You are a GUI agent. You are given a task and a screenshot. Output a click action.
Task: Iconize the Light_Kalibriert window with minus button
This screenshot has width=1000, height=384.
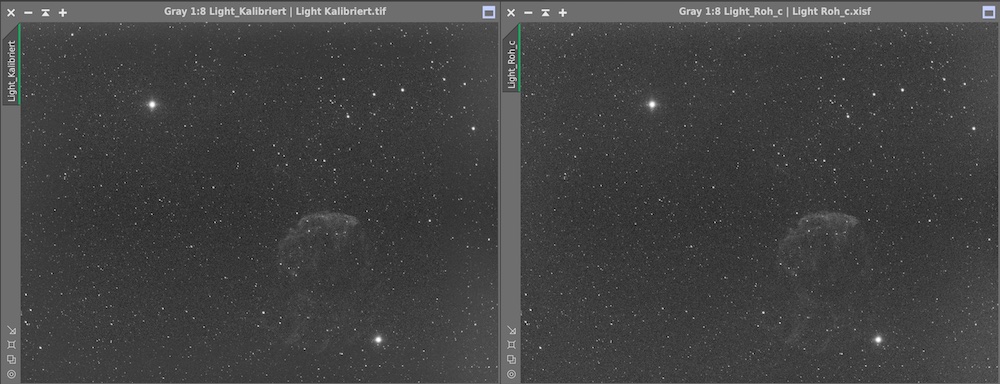click(28, 12)
